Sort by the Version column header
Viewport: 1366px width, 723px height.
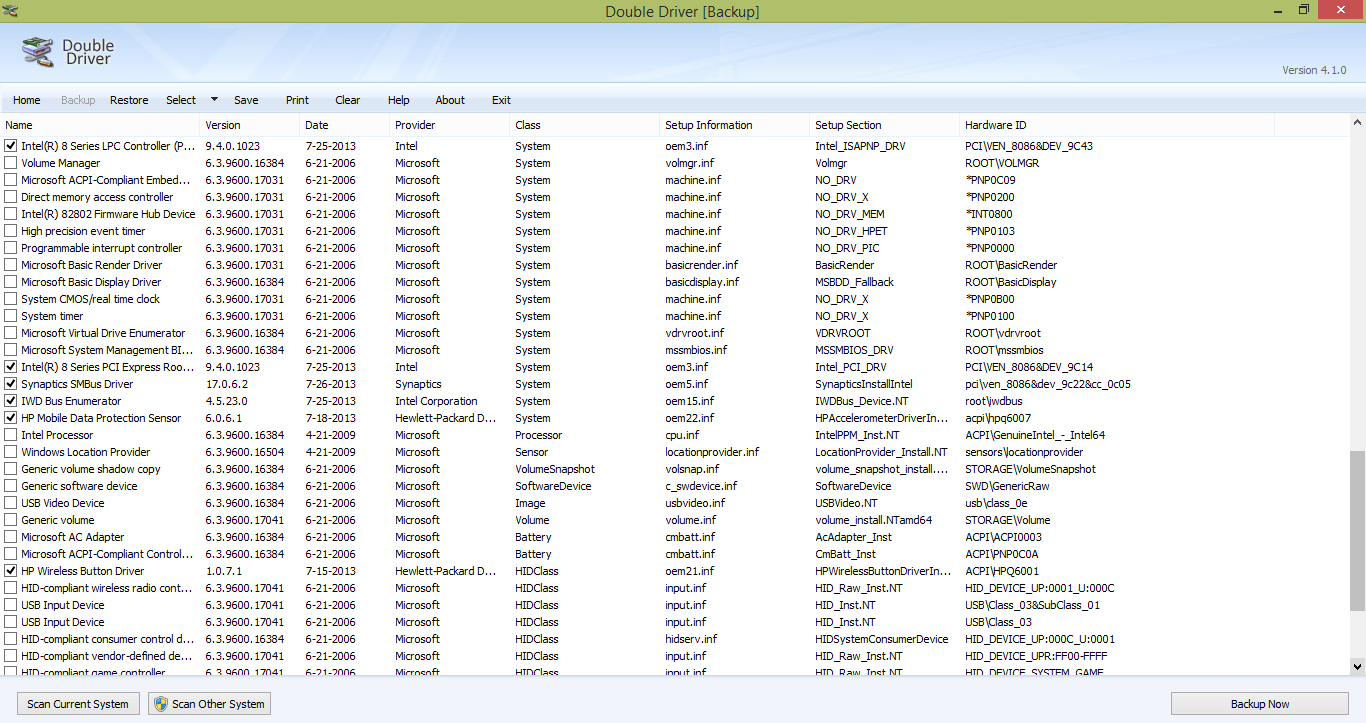(x=250, y=125)
